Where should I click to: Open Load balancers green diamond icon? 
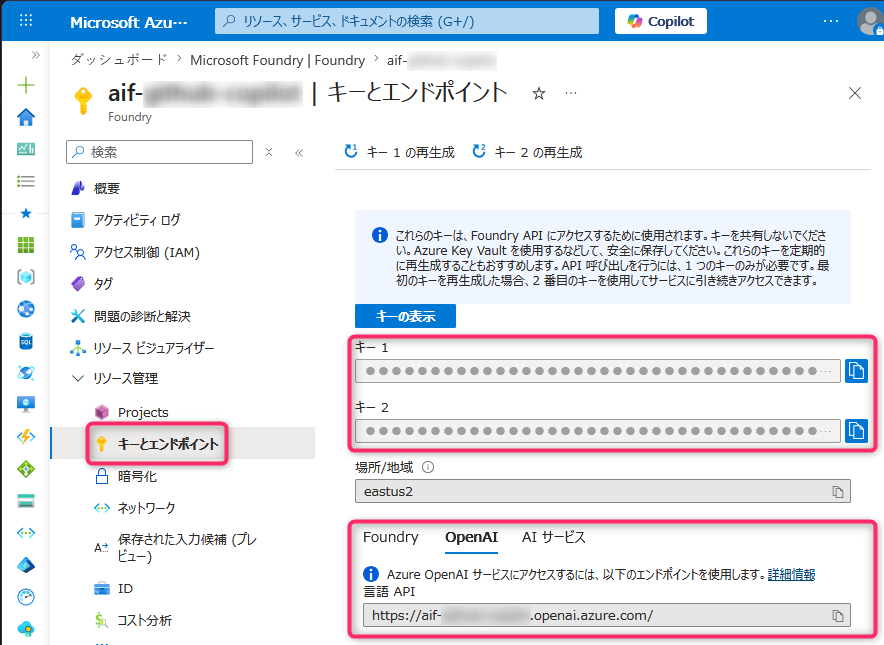[x=26, y=469]
